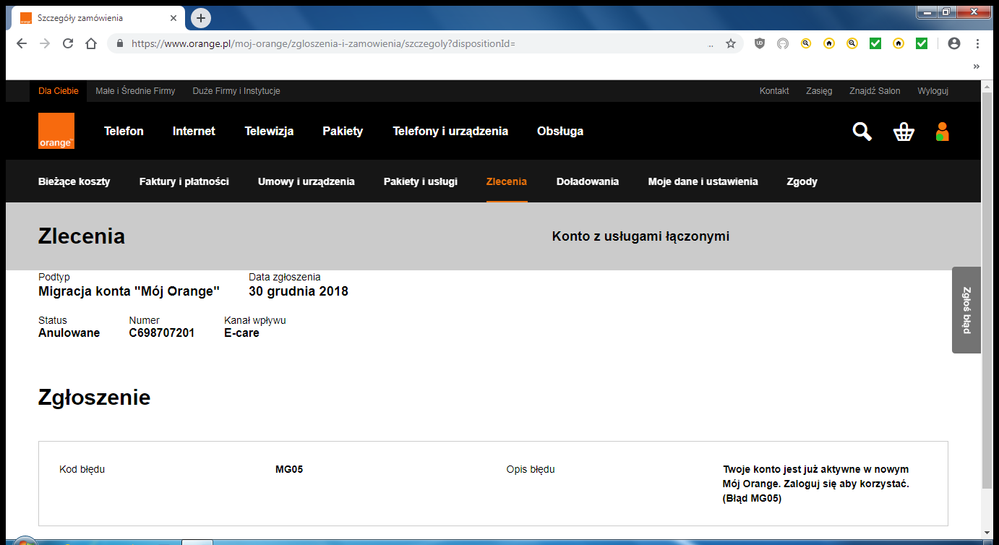This screenshot has height=545, width=999.
Task: Click the browser forward arrow
Action: pyautogui.click(x=45, y=43)
